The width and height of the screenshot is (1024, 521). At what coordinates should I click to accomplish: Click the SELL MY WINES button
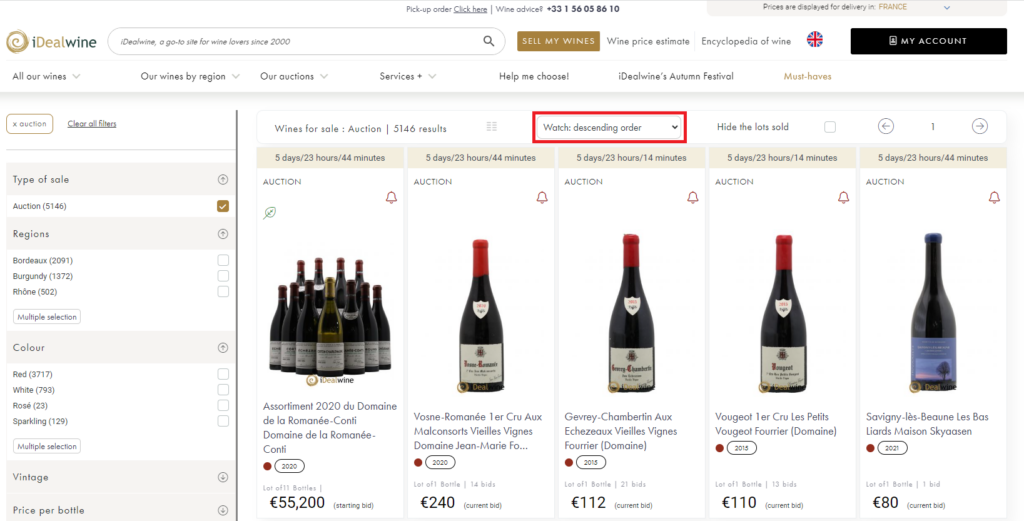point(558,41)
